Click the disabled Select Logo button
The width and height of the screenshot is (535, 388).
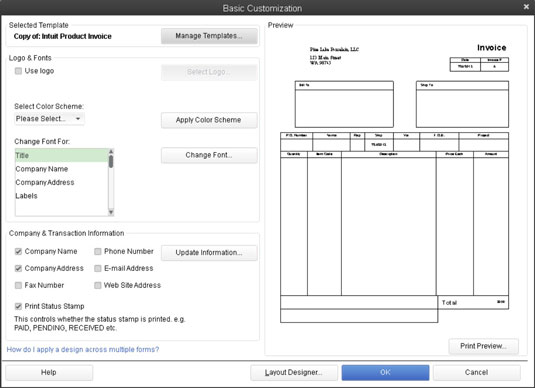pos(209,72)
